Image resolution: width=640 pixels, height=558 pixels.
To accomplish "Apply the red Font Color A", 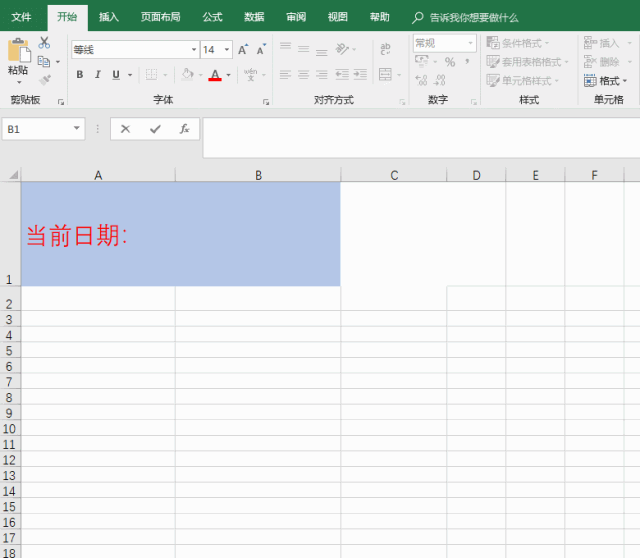I will pos(215,75).
